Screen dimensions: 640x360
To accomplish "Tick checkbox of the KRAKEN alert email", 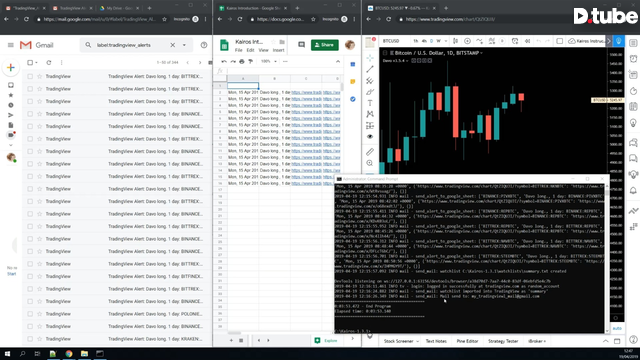I will coord(30,339).
